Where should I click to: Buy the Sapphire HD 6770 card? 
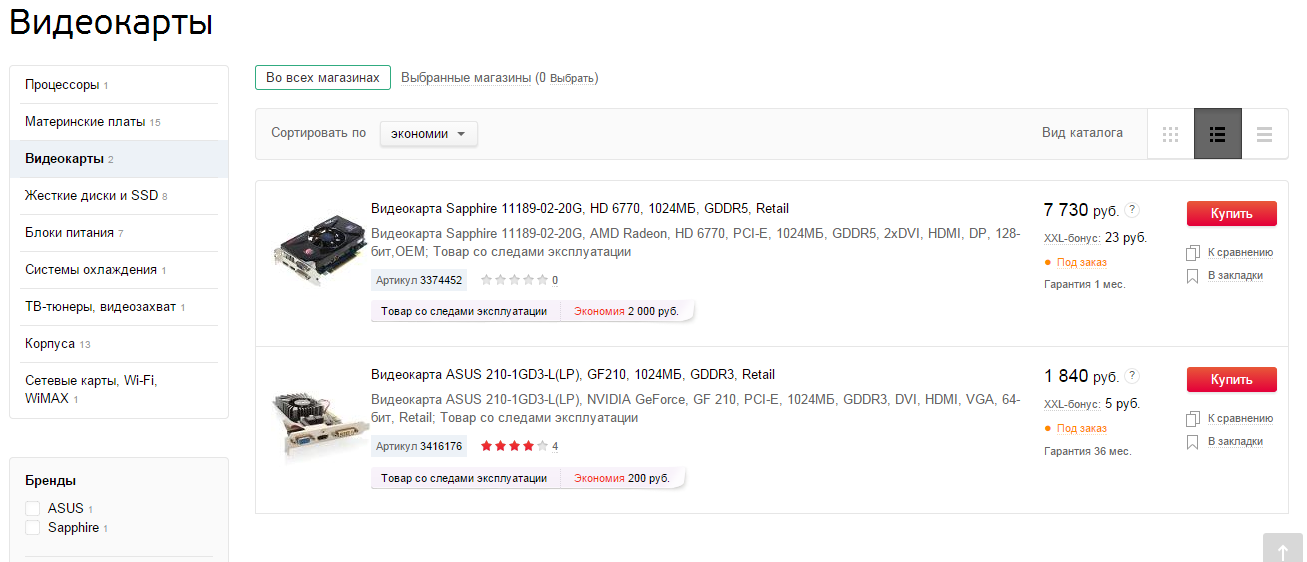(x=1231, y=214)
